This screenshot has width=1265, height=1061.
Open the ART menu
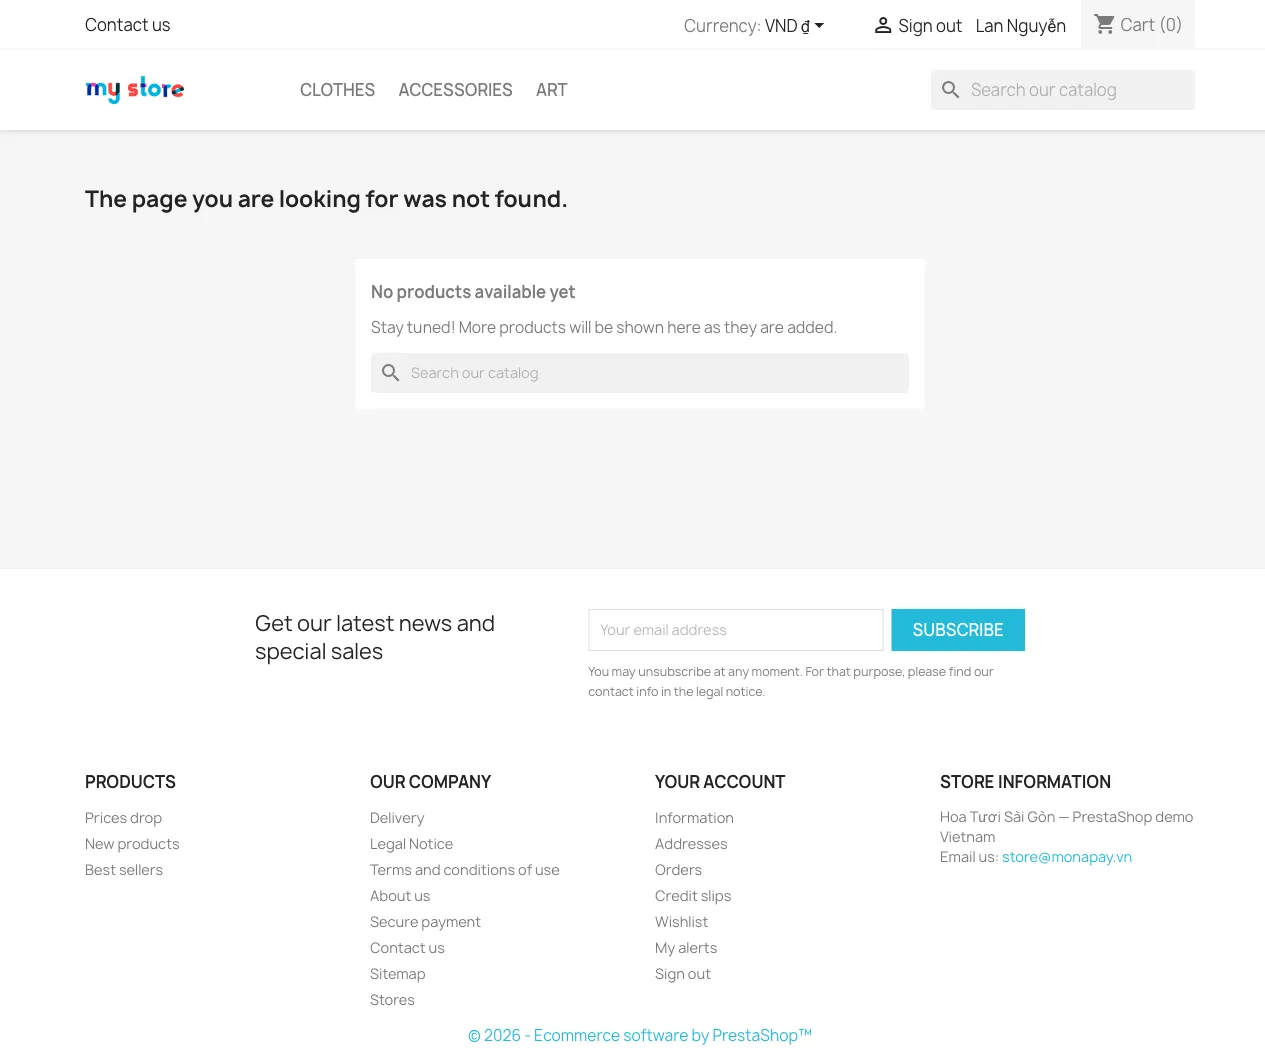[x=551, y=90]
